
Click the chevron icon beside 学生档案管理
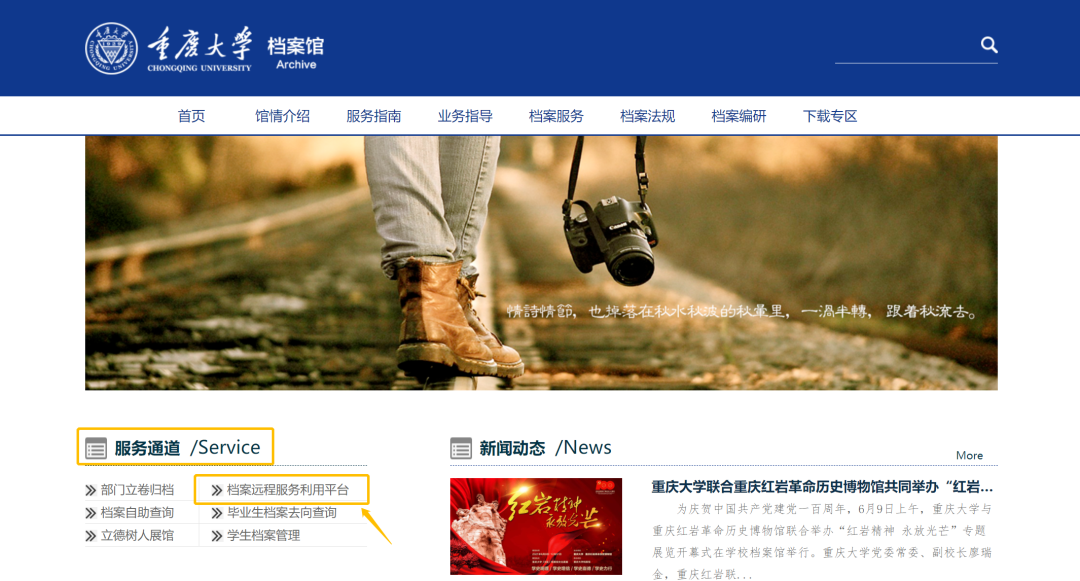pyautogui.click(x=217, y=536)
